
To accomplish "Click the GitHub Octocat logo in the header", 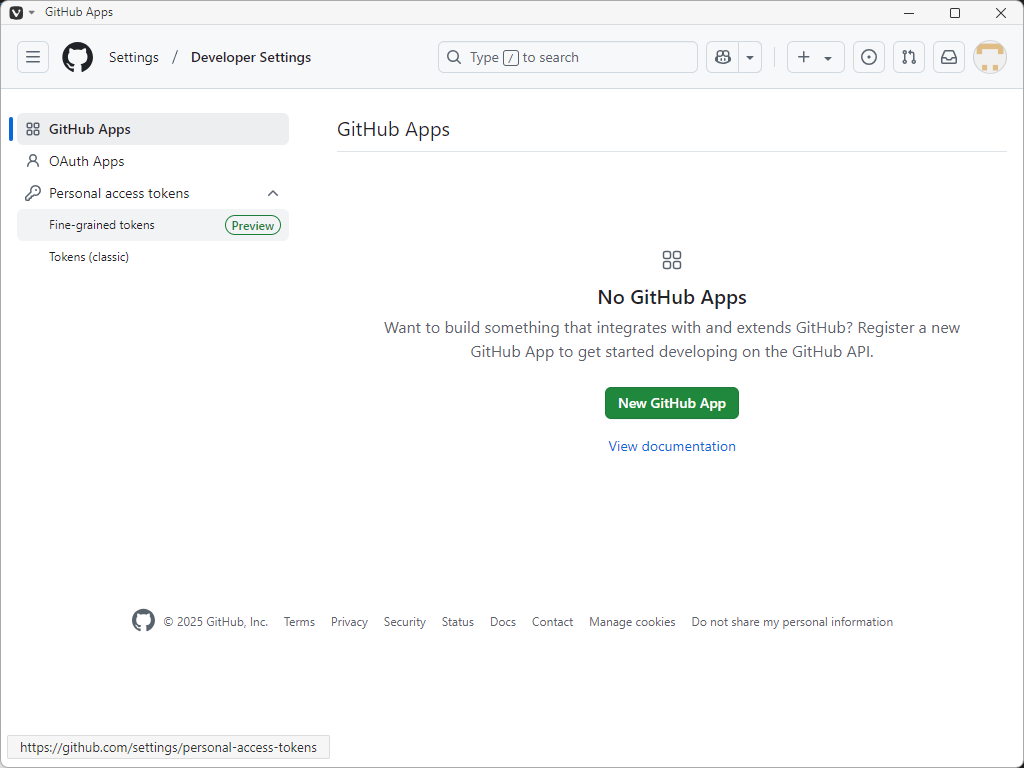I will [77, 57].
